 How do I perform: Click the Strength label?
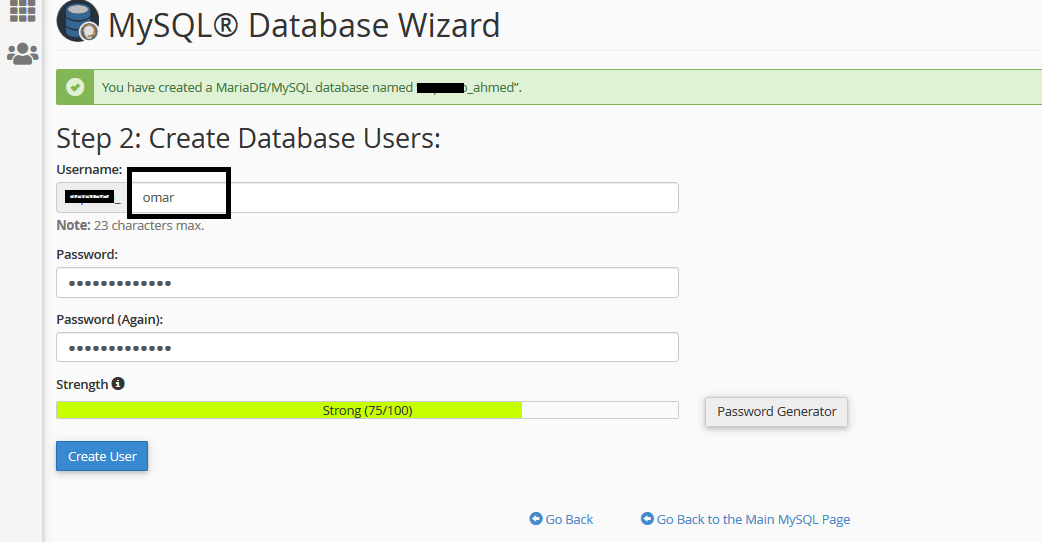pos(82,385)
